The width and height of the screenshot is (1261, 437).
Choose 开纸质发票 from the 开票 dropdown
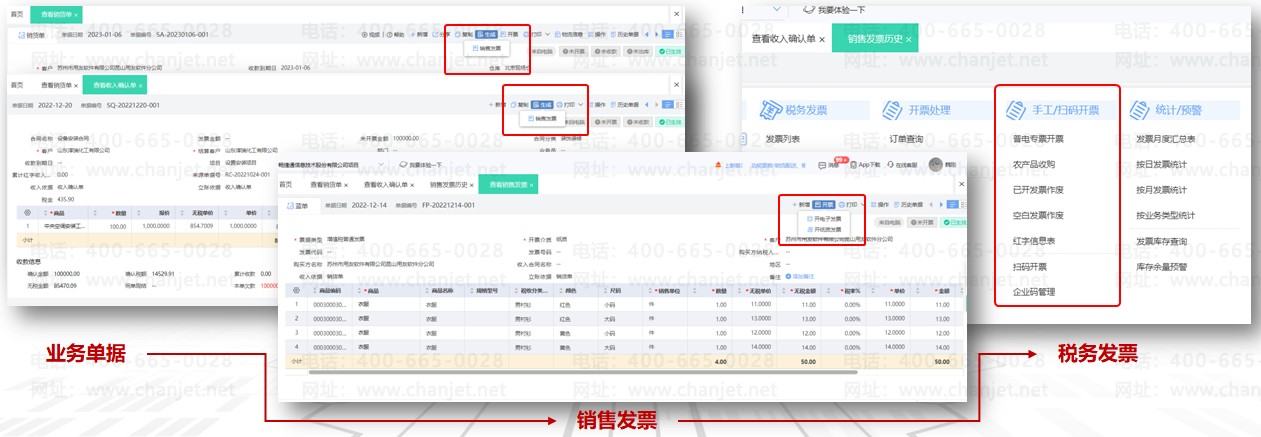click(825, 229)
